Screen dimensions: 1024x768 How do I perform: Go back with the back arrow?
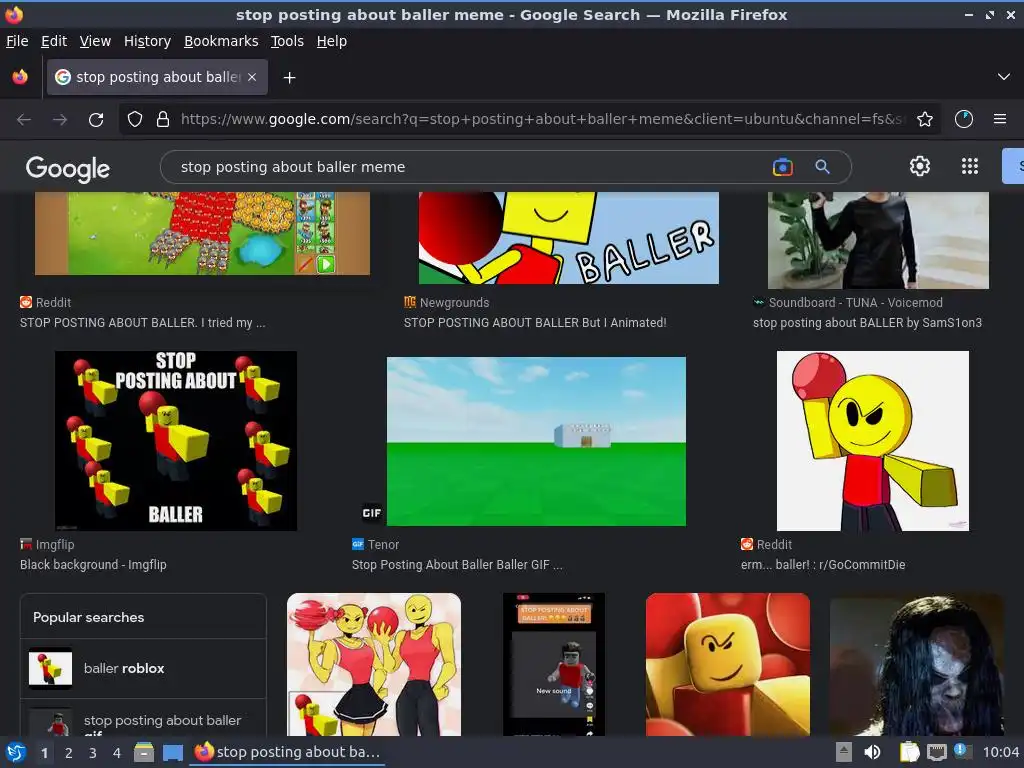point(24,120)
